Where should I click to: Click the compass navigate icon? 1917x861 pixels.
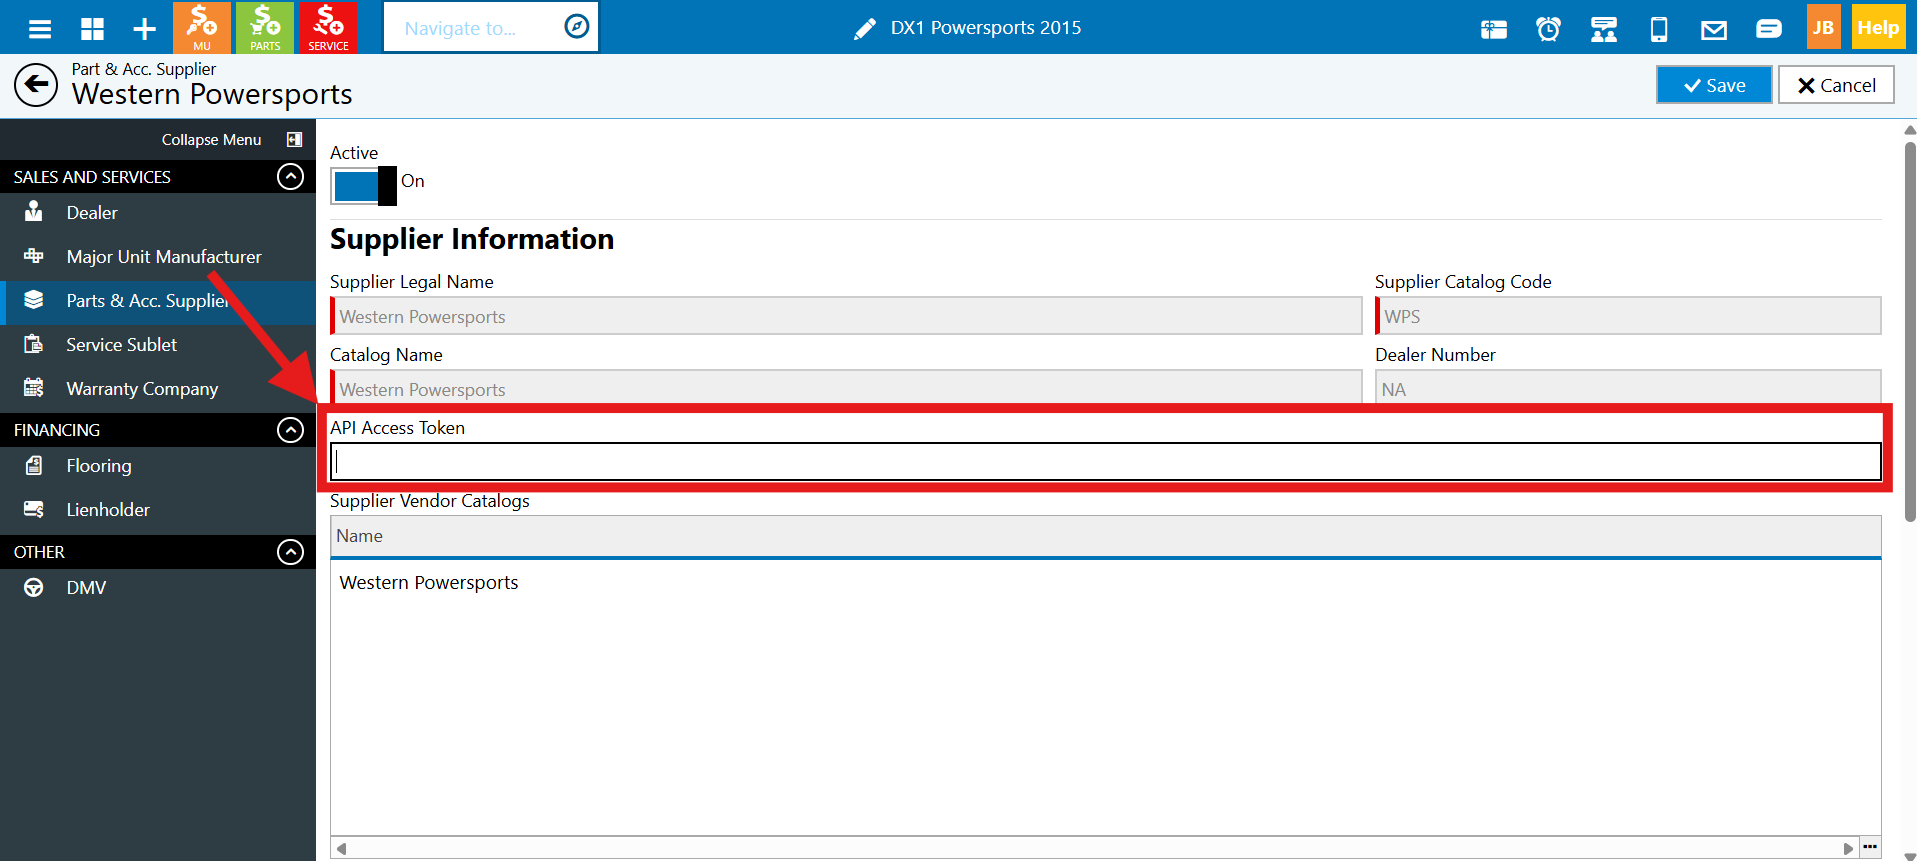coord(577,27)
